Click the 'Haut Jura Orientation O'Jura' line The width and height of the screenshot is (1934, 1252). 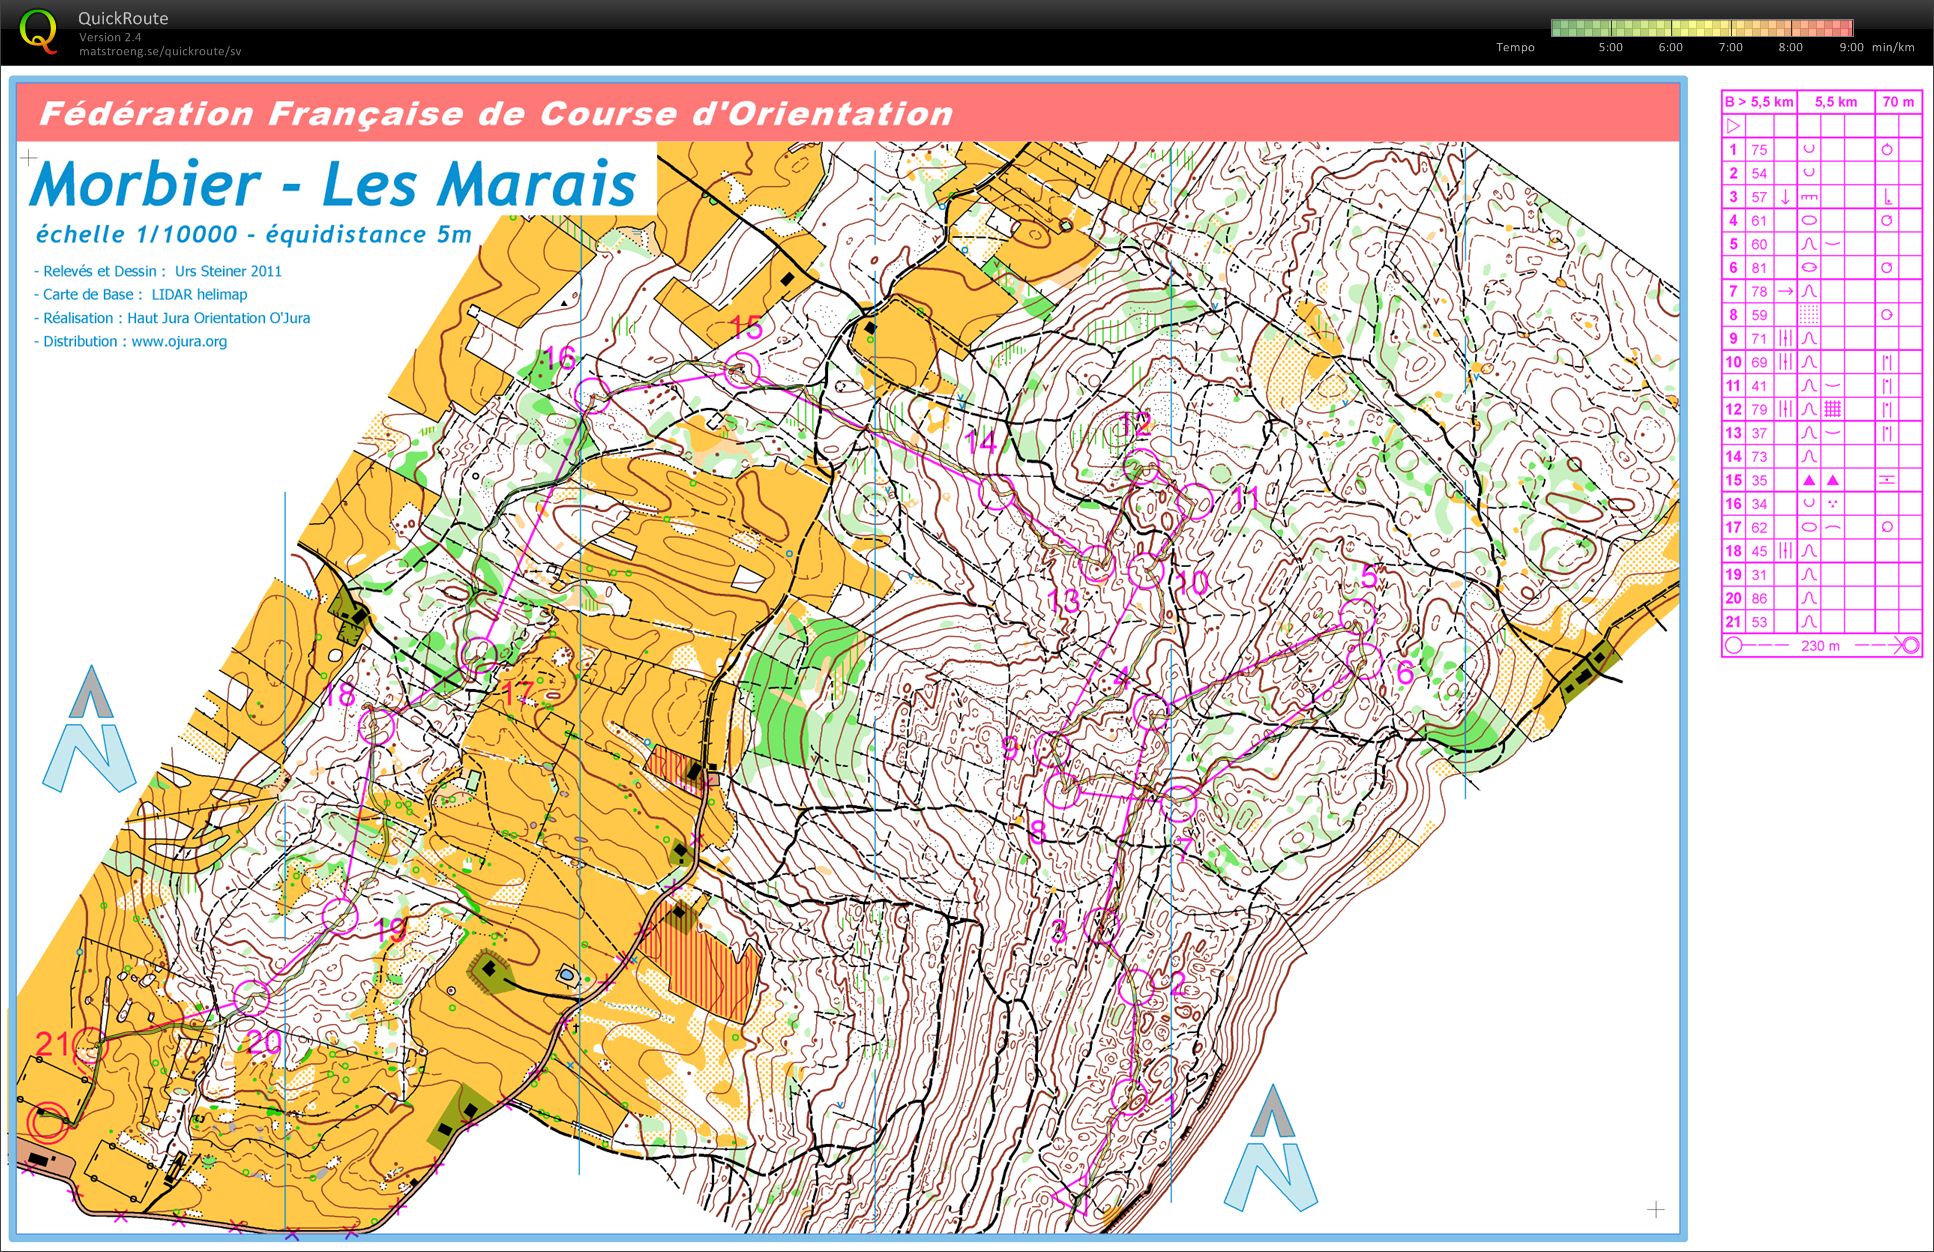218,318
